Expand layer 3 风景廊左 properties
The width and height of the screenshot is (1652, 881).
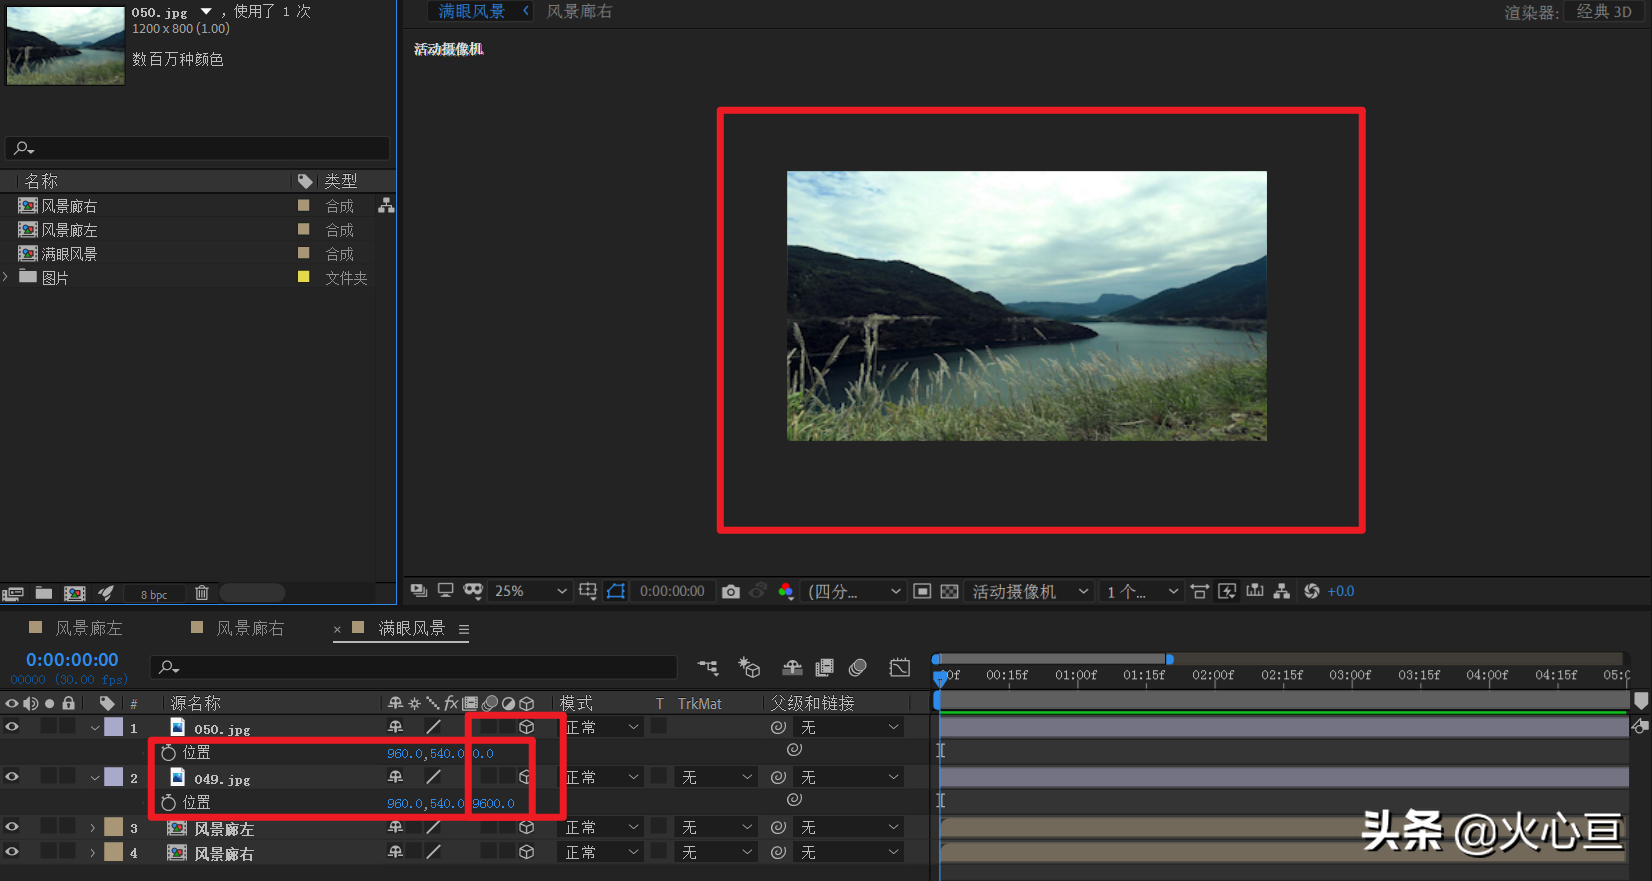tap(93, 827)
